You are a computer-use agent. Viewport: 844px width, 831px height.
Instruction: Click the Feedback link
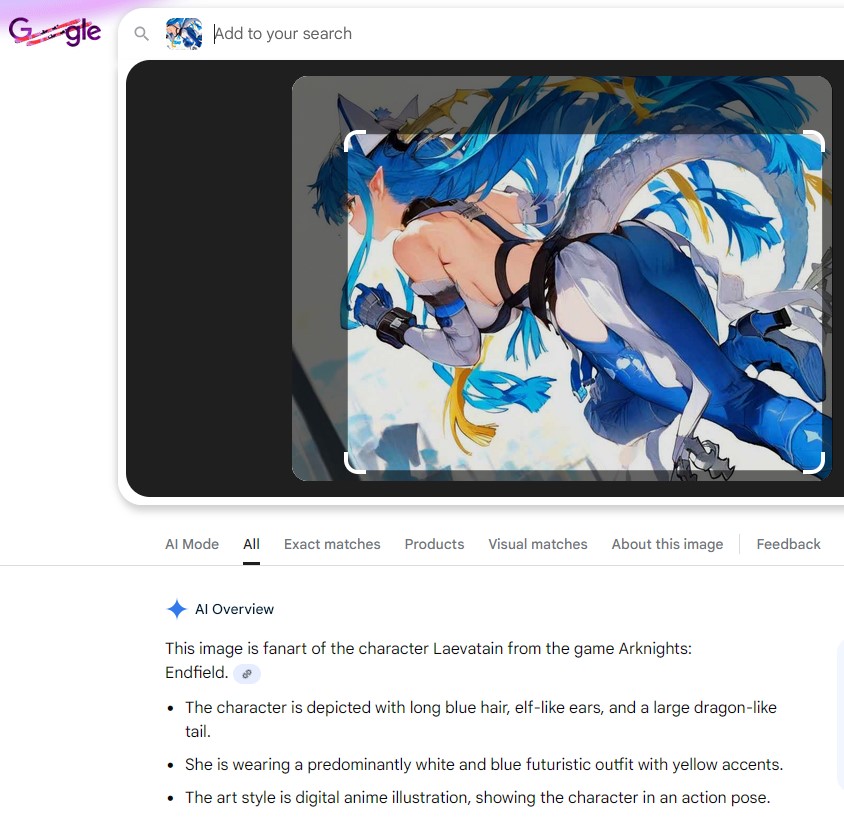[789, 544]
